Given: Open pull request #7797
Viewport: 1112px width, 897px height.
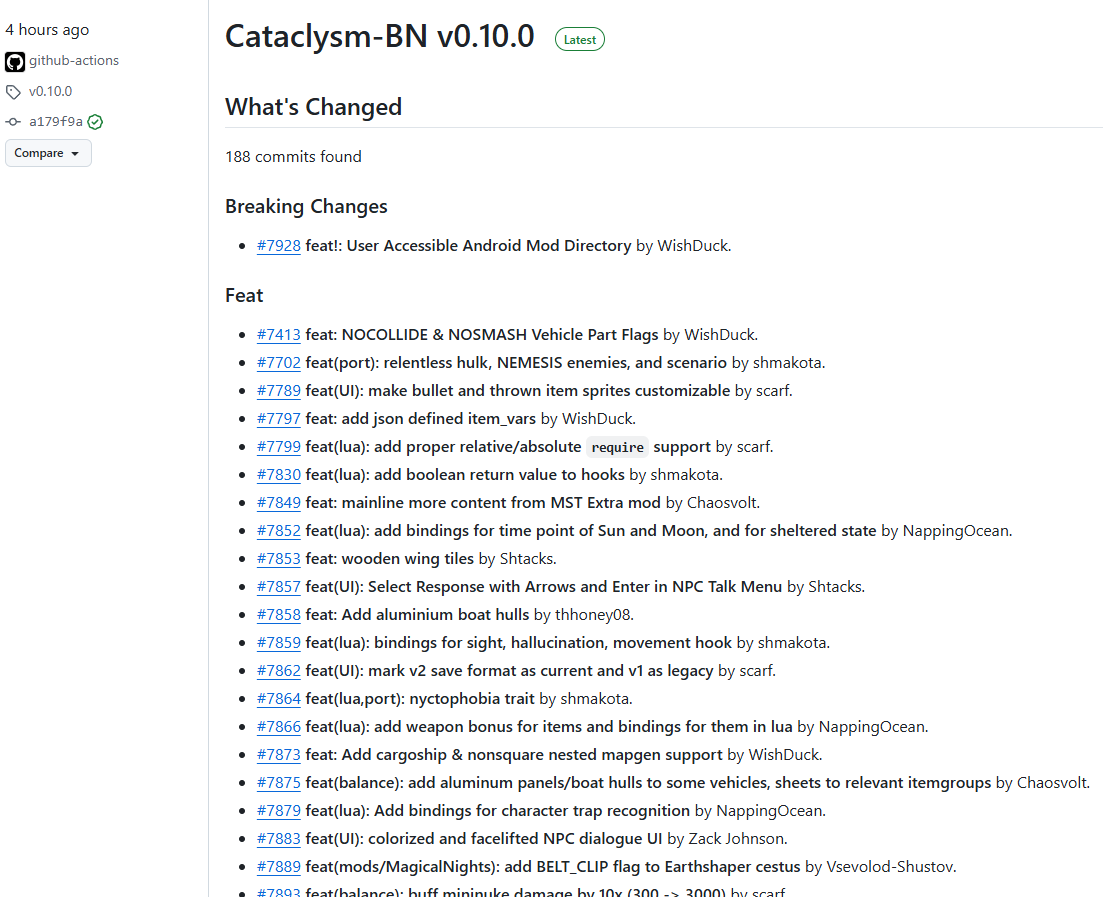Looking at the screenshot, I should coord(279,419).
